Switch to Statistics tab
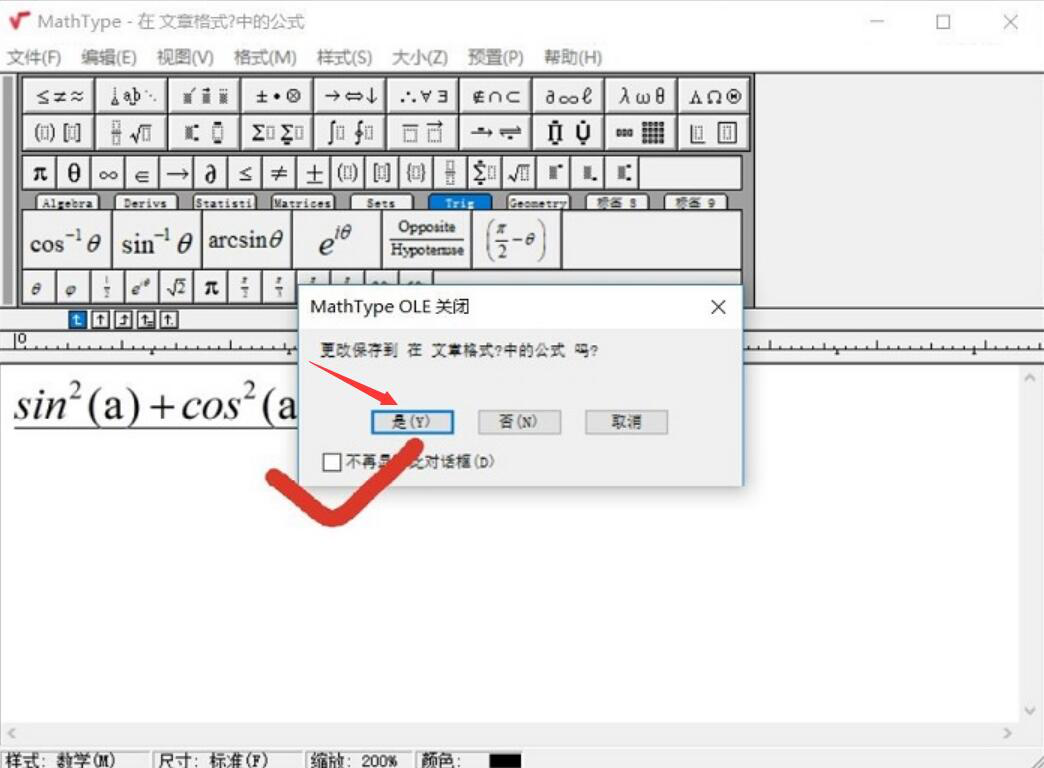The image size is (1044, 768). pyautogui.click(x=224, y=202)
